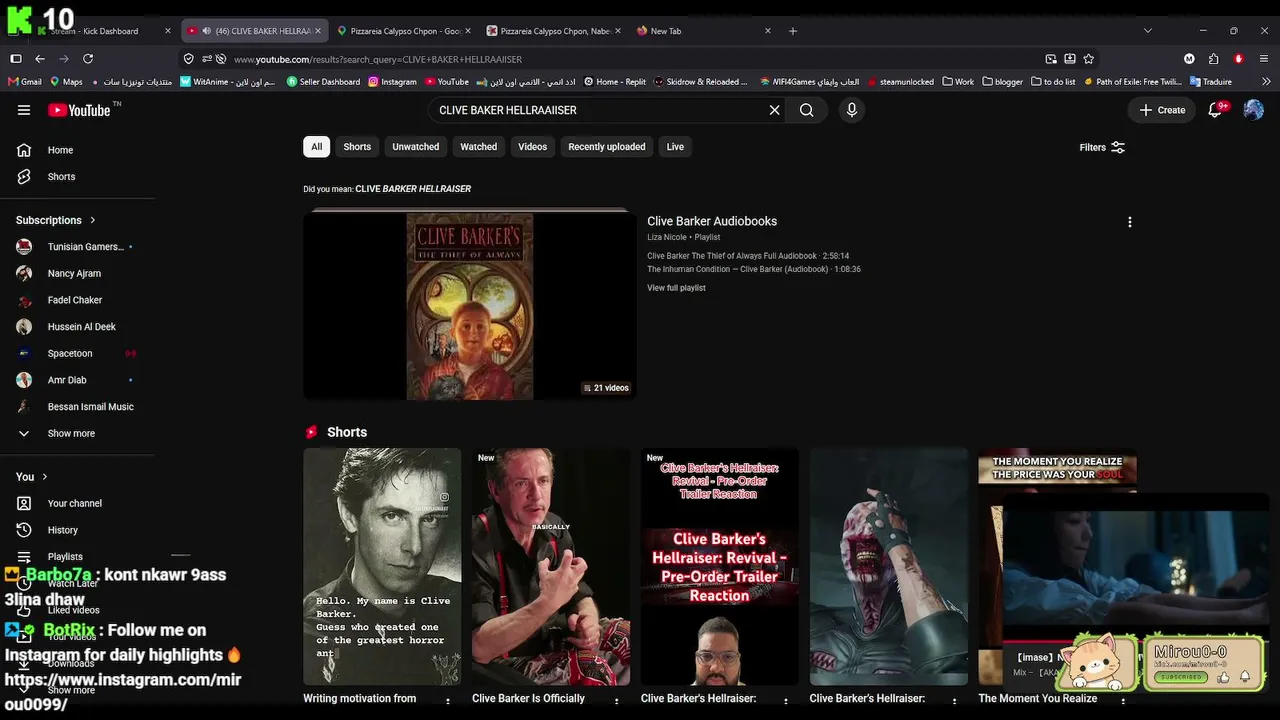Screen dimensions: 1280x720
Task: Bookmark this page with the star icon
Action: coord(1088,59)
